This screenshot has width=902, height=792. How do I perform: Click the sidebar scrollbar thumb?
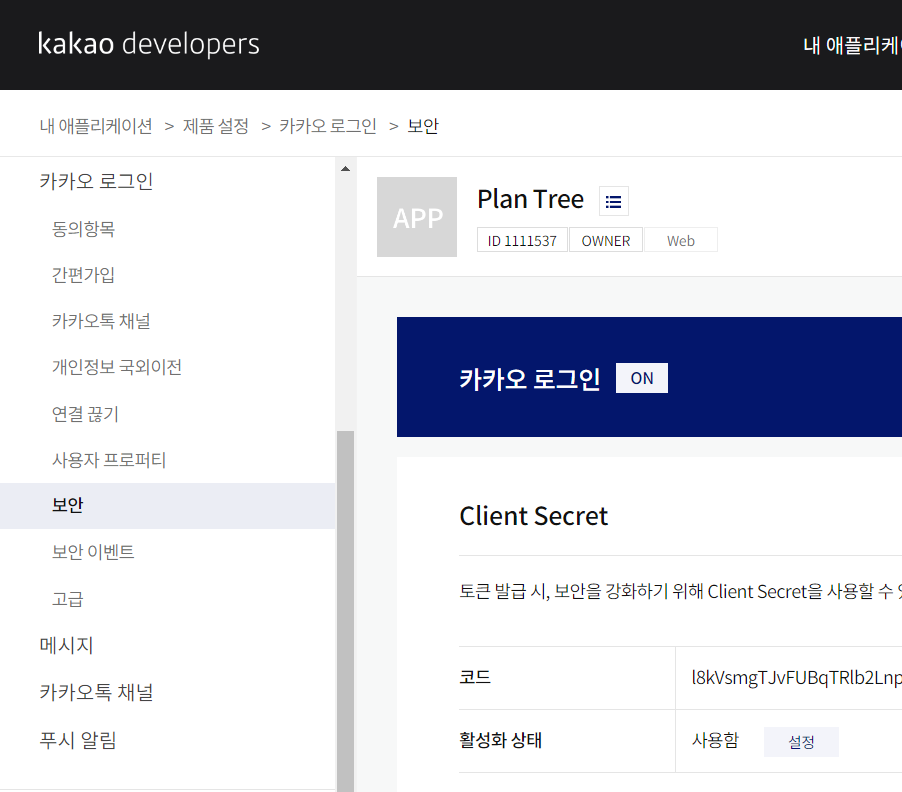[x=345, y=611]
